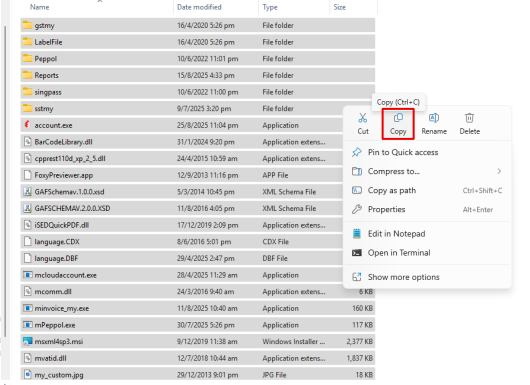Open the Compress to... submenu
530x385 pixels.
coord(427,171)
